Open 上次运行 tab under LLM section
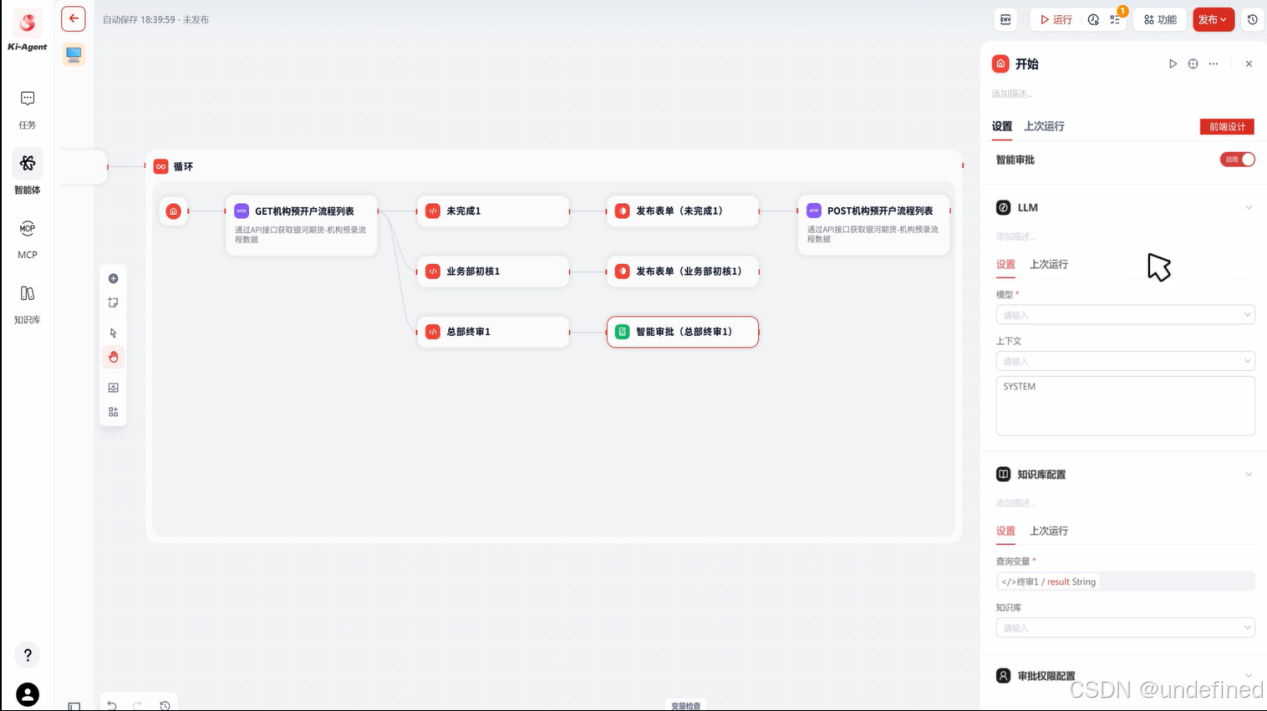Viewport: 1267px width, 711px height. pyautogui.click(x=1049, y=264)
